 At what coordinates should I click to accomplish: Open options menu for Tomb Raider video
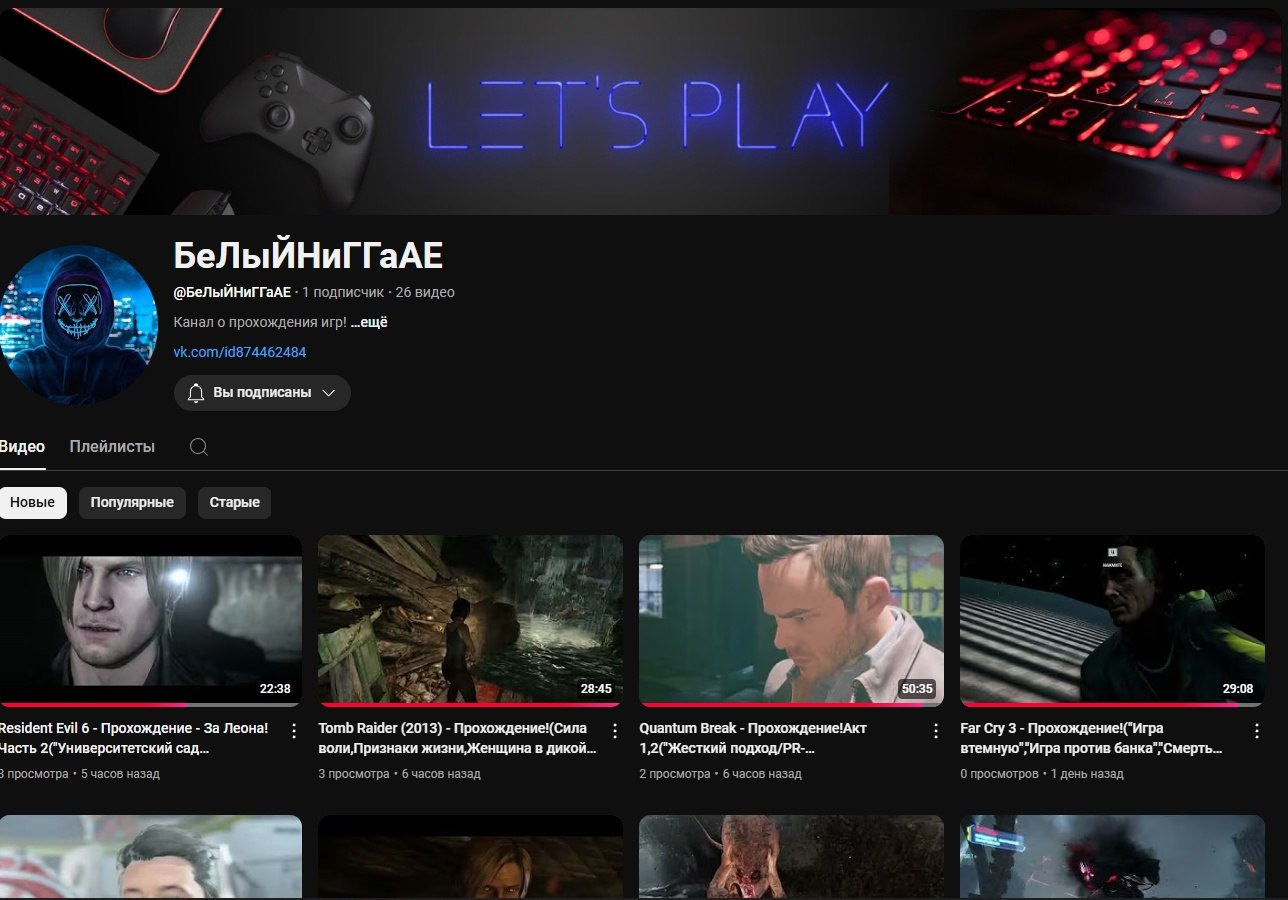[615, 731]
